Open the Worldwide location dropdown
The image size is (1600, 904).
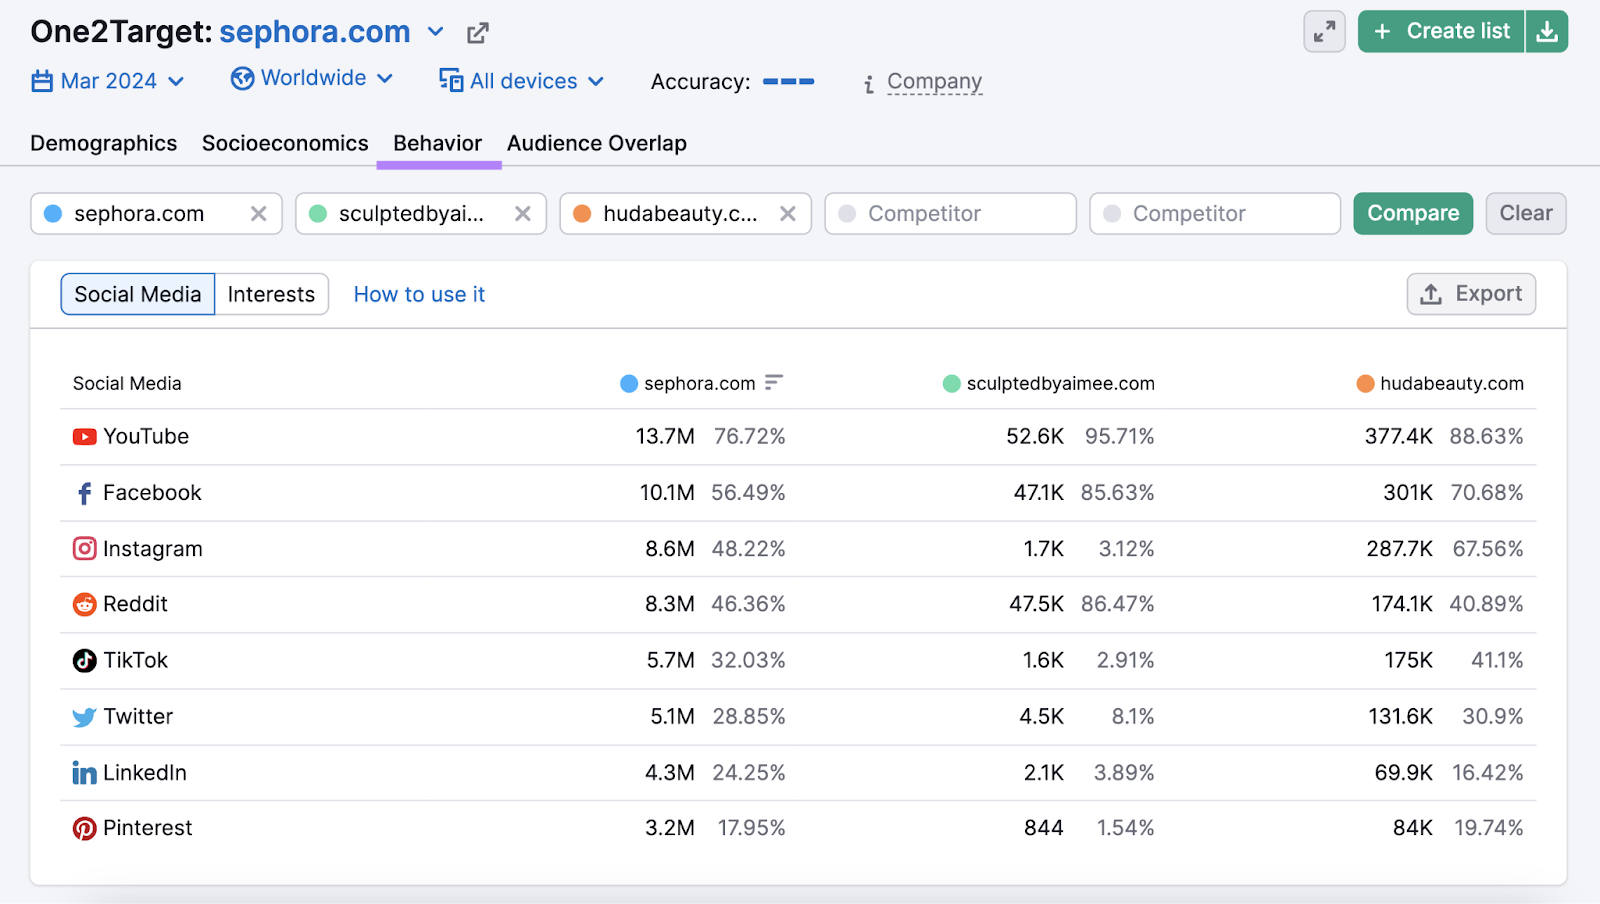point(311,78)
